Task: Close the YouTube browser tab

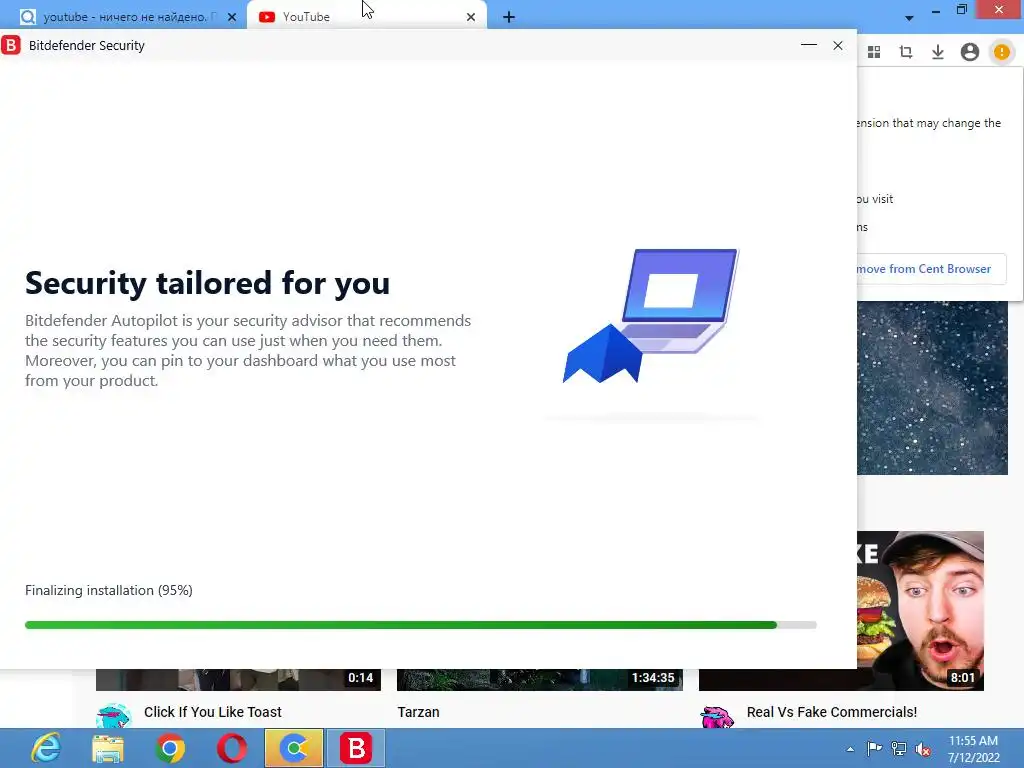Action: tap(471, 17)
